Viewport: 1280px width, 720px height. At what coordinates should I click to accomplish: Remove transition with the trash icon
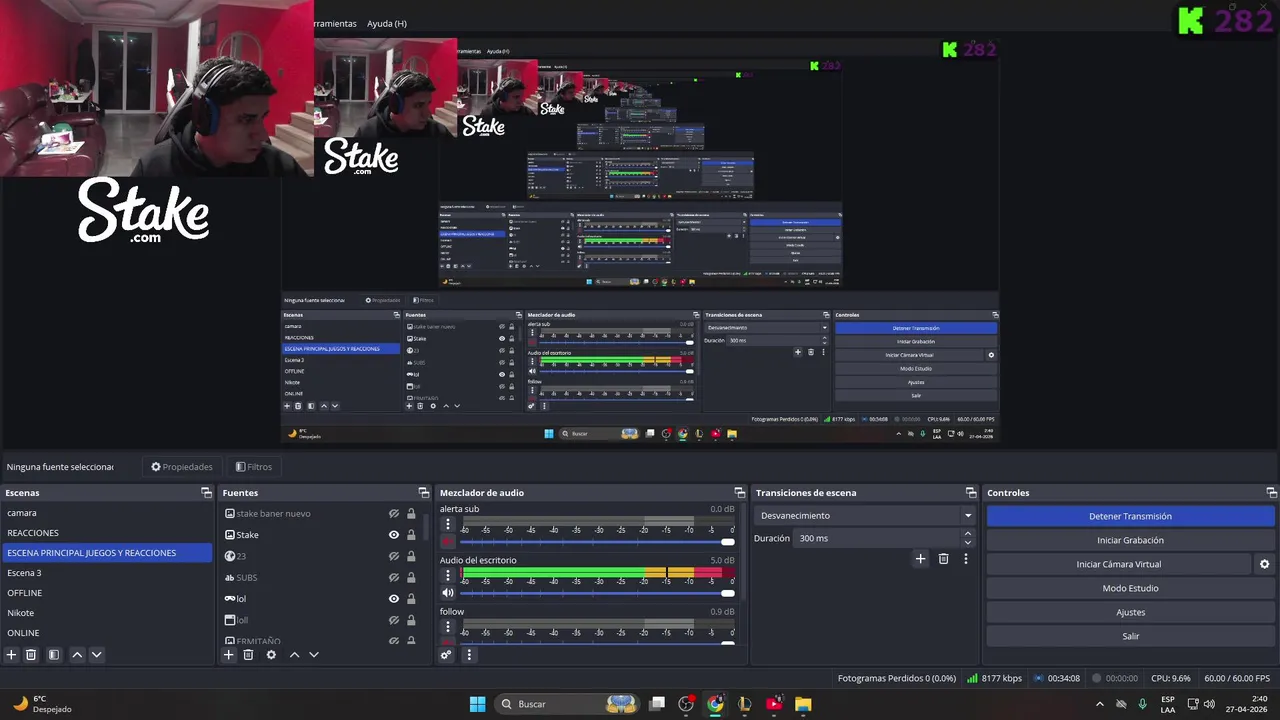coord(943,559)
